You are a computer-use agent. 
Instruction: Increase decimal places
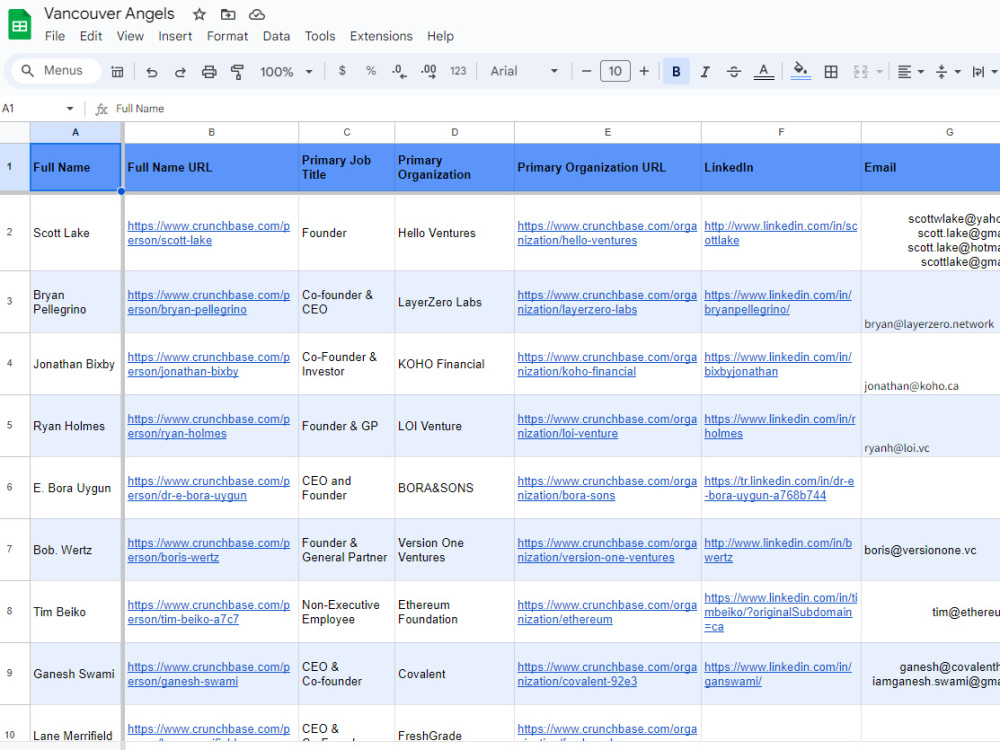429,71
